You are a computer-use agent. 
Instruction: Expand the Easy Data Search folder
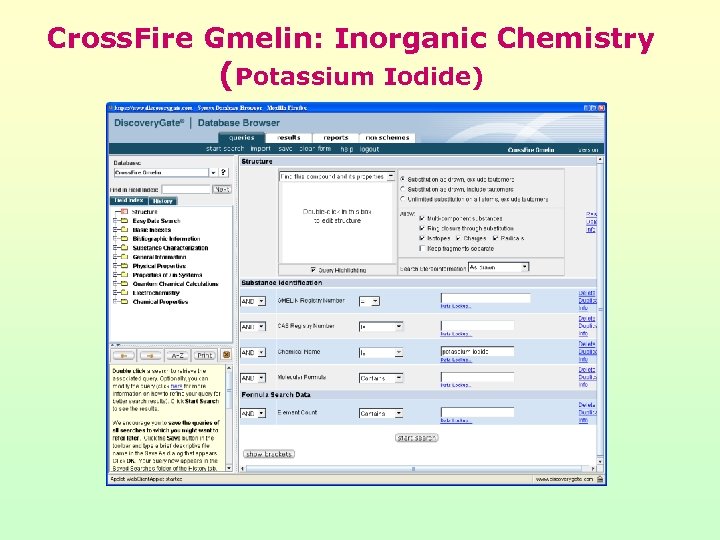pyautogui.click(x=115, y=221)
